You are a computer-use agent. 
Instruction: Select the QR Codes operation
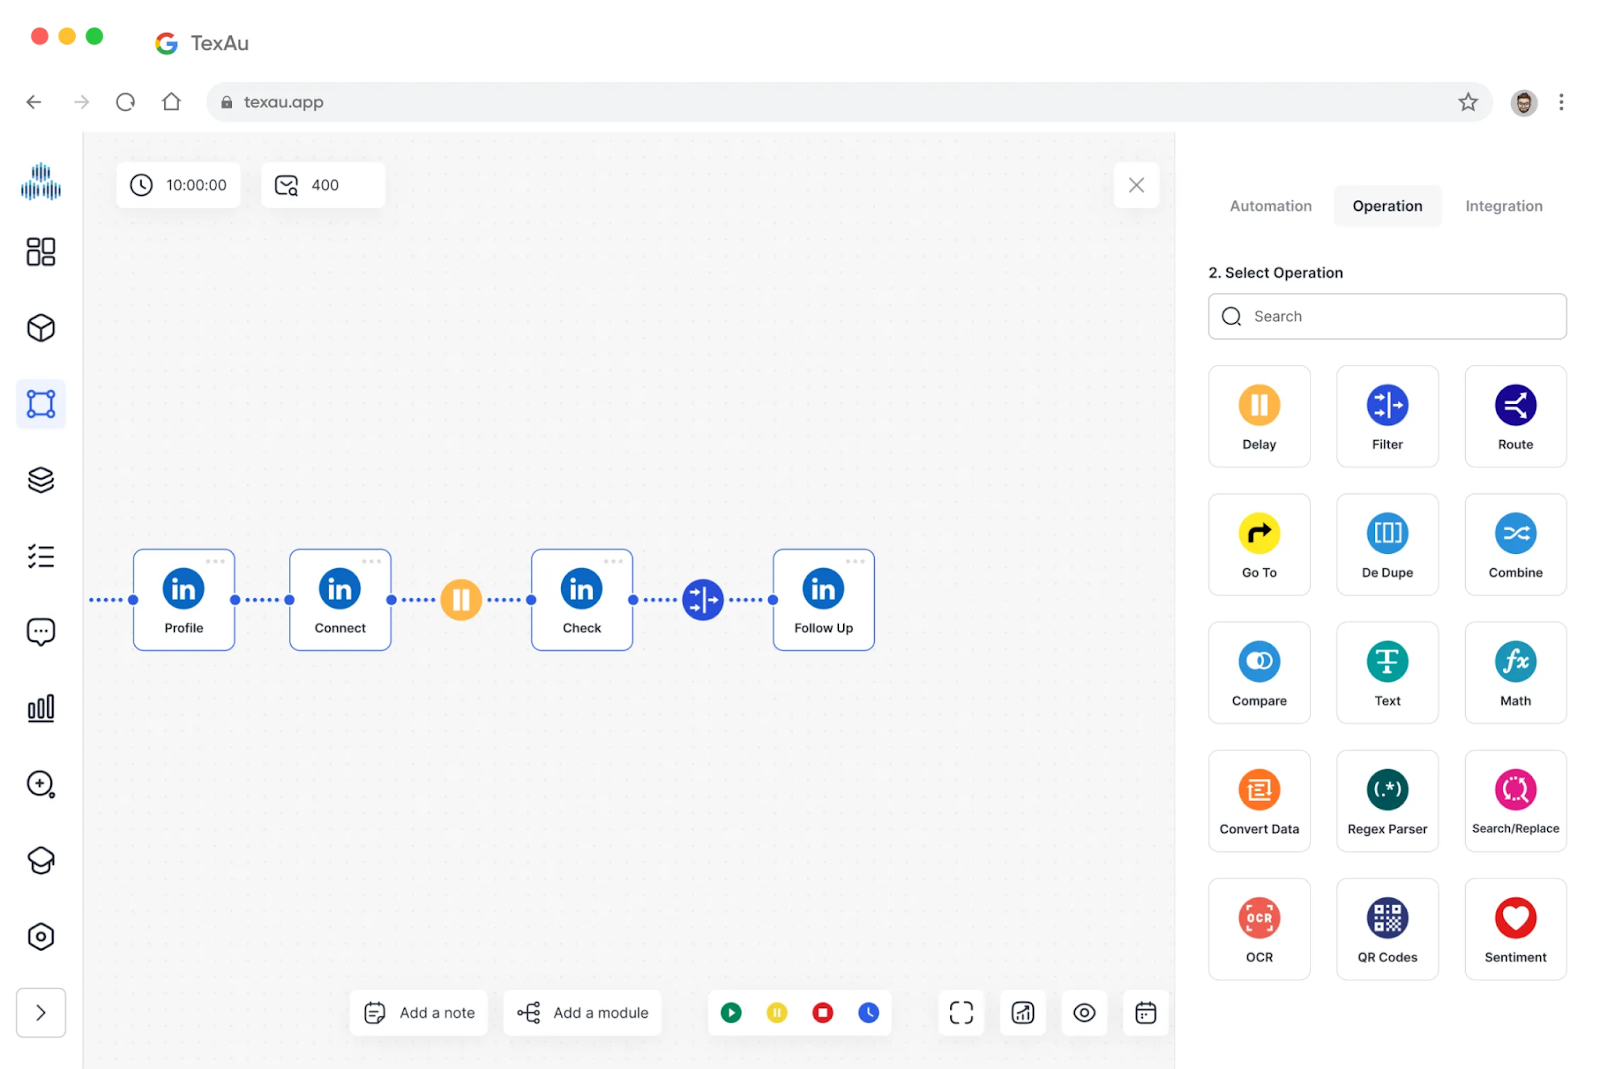point(1387,928)
